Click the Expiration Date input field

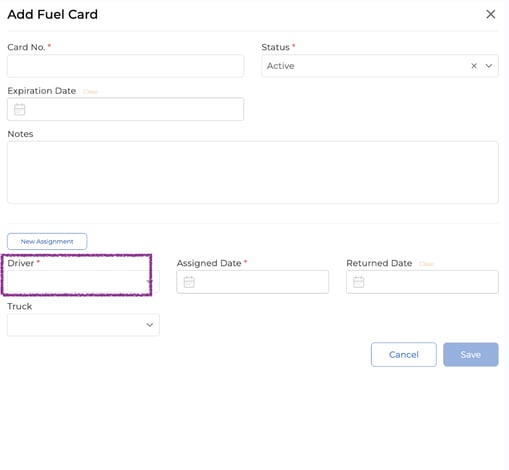coord(125,109)
